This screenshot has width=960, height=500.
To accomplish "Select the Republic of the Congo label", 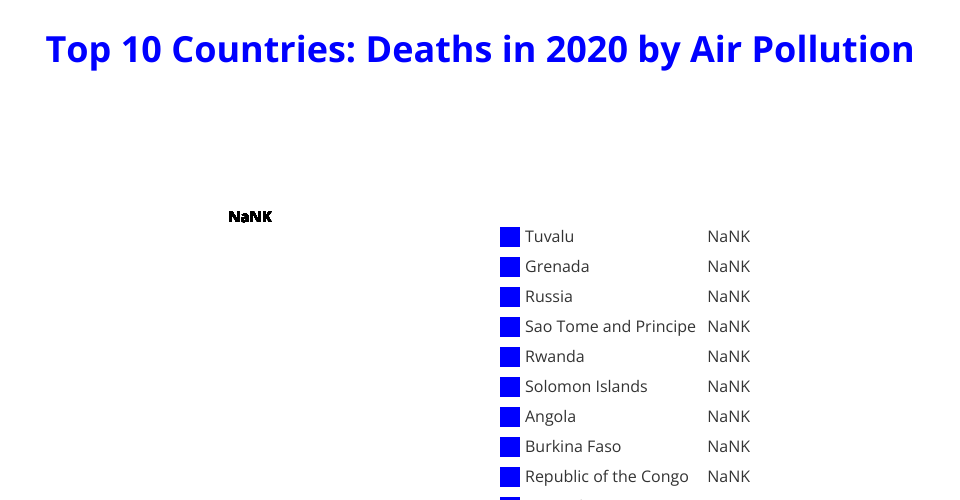I will coord(607,477).
